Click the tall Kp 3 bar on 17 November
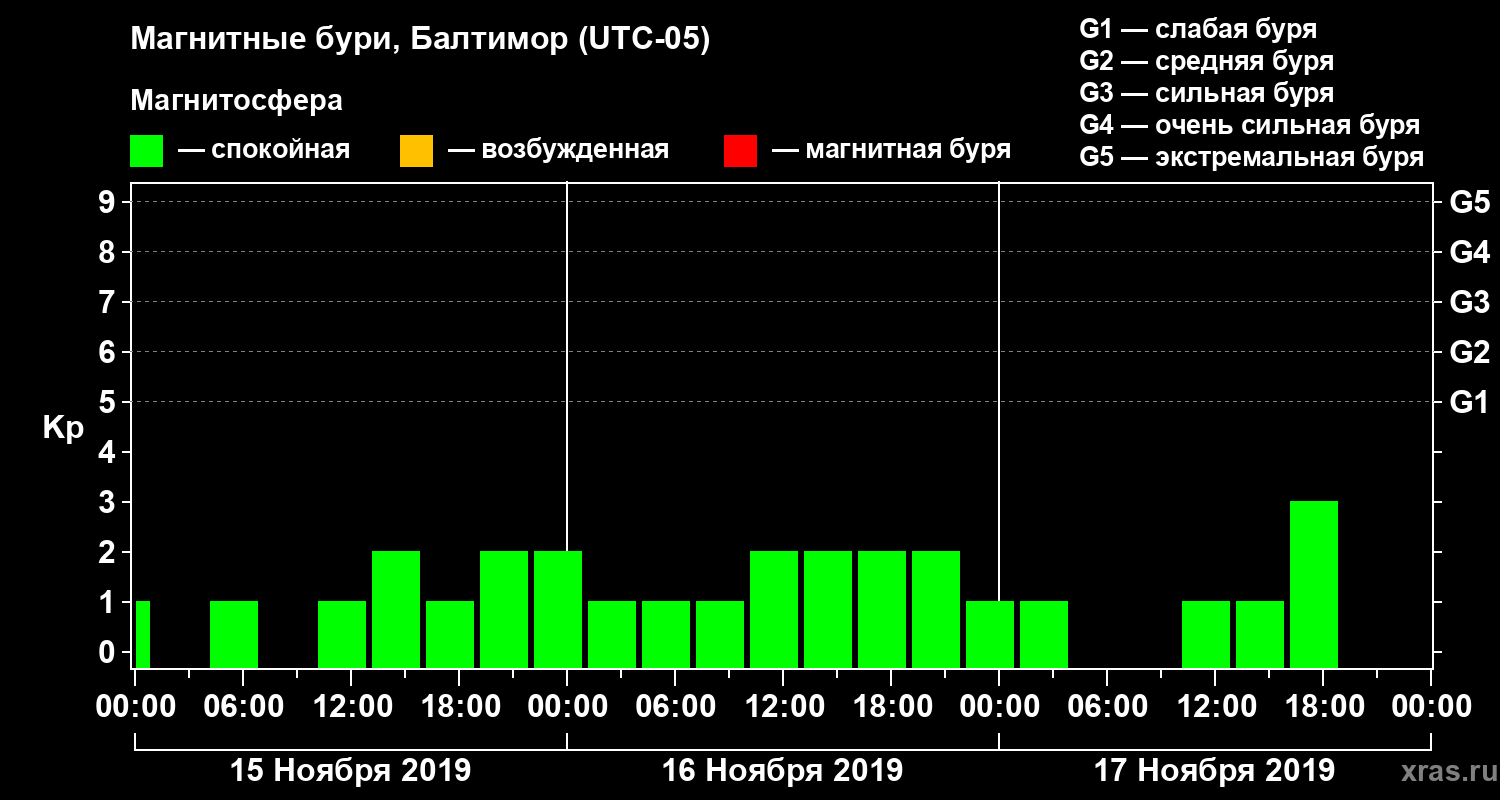1500x800 pixels. (1314, 584)
